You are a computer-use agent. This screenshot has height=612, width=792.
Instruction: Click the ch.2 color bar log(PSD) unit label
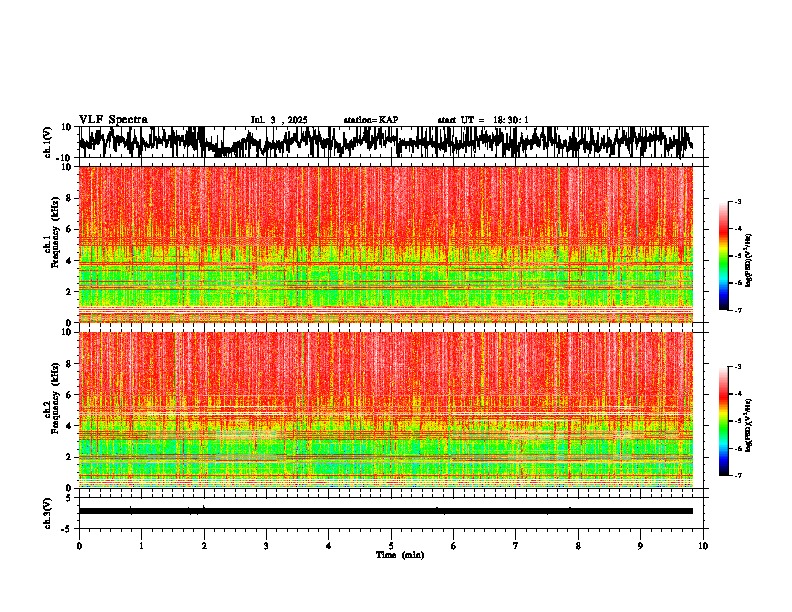[749, 425]
